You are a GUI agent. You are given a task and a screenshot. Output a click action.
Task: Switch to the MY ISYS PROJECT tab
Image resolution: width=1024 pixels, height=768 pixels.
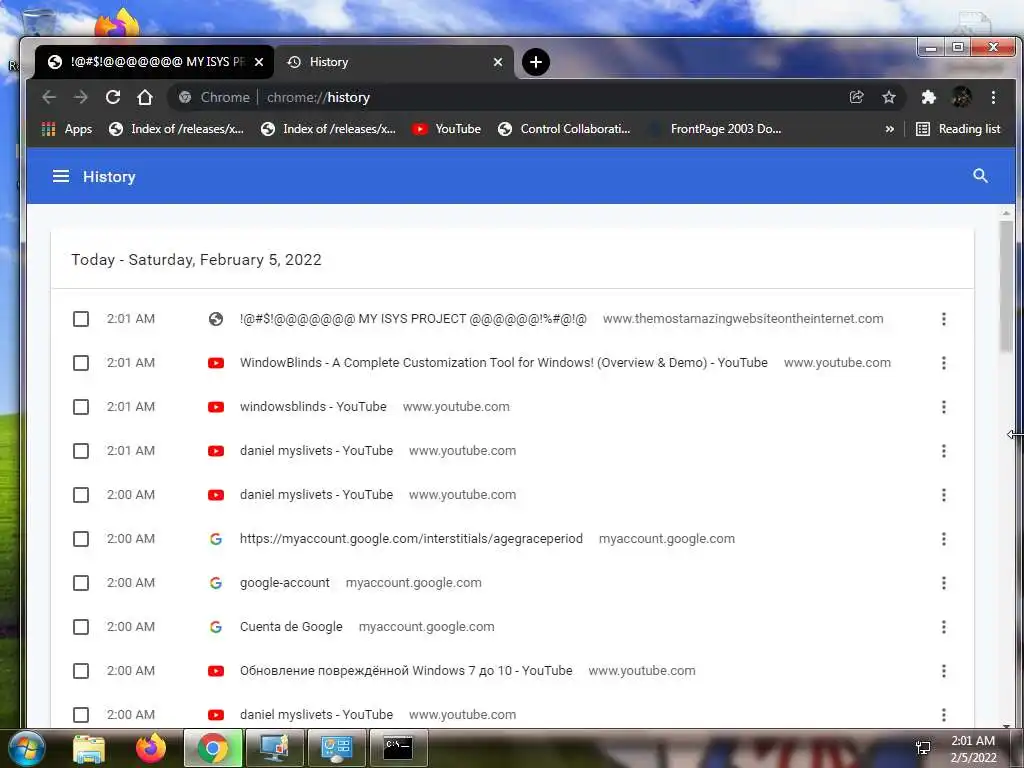pyautogui.click(x=154, y=62)
